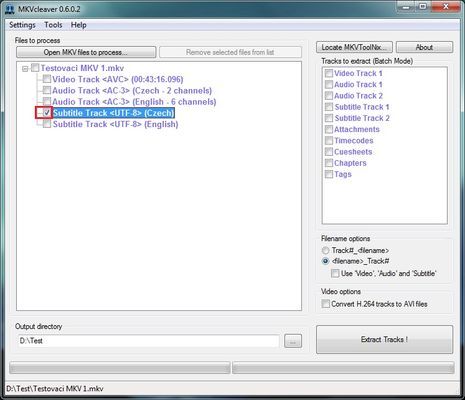The height and width of the screenshot is (400, 465).
Task: Check Use 'Video', 'Audio' and 'Subtitle' option
Action: tap(335, 274)
